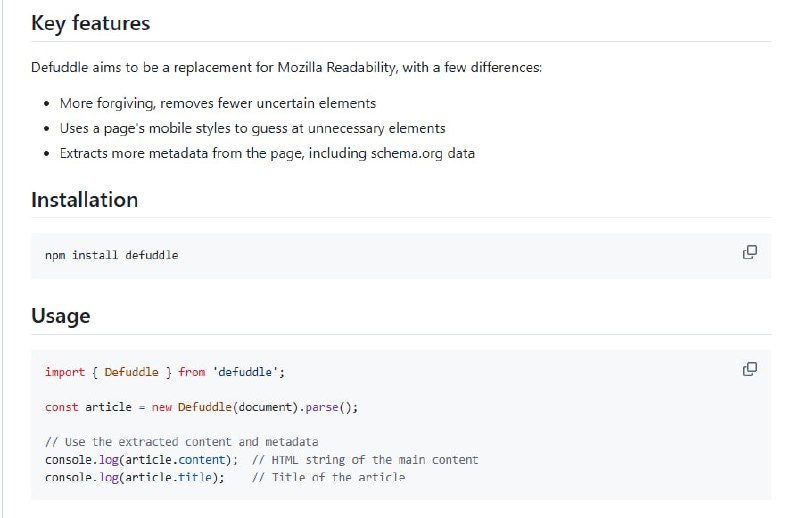Click the mobile styles bullet point

pyautogui.click(x=252, y=128)
